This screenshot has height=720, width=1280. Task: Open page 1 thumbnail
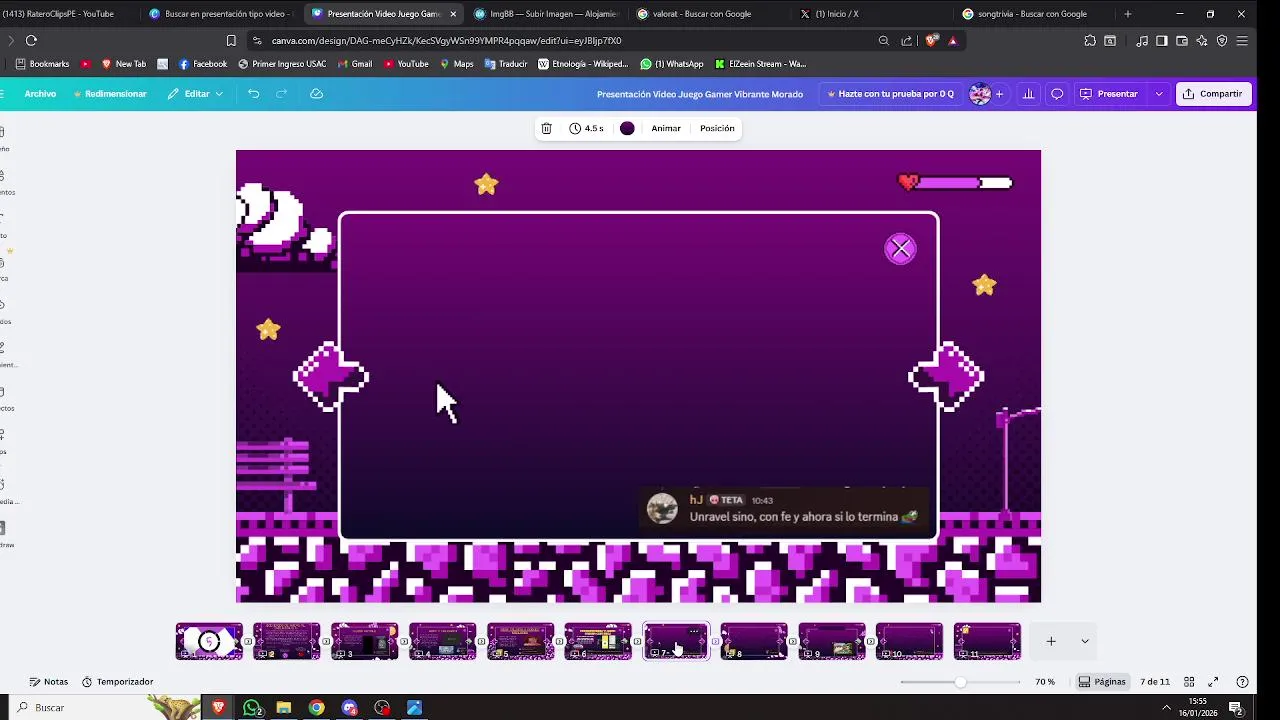(209, 641)
